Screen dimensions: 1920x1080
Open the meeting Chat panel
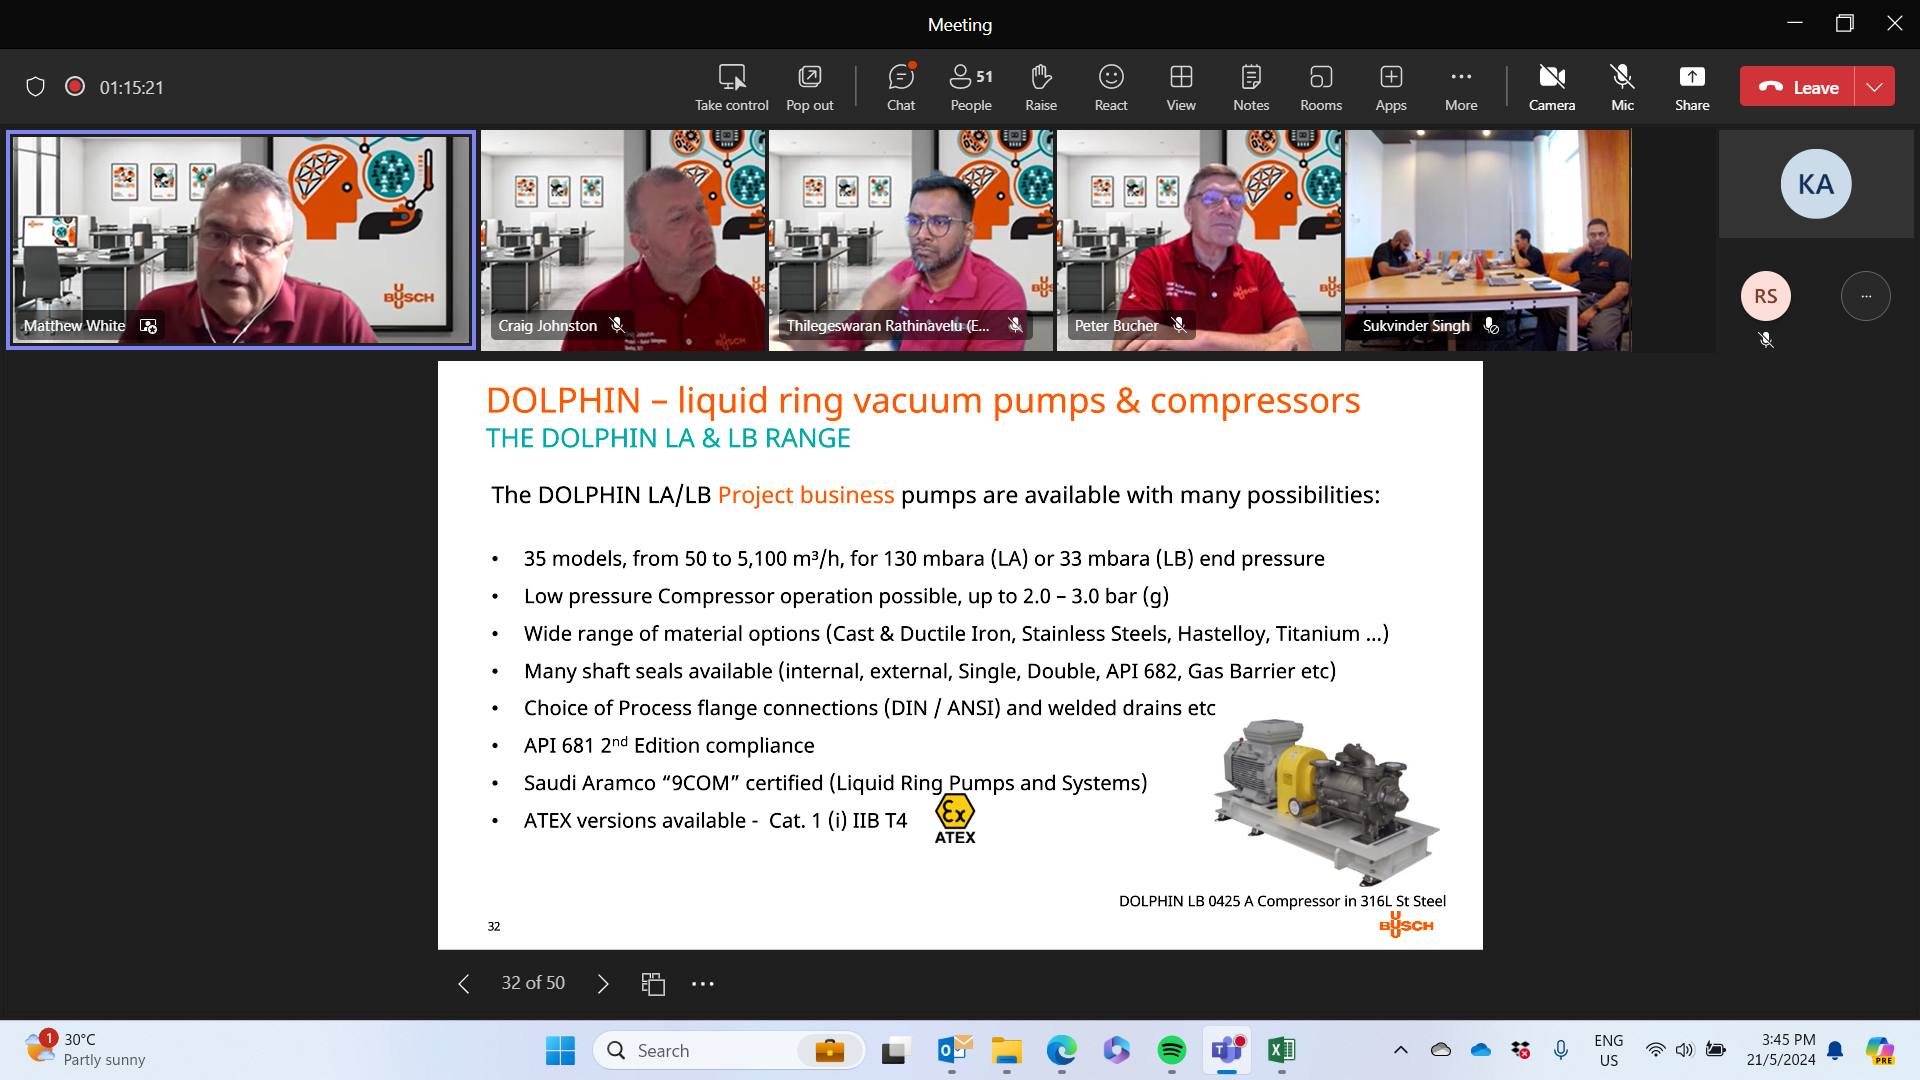pyautogui.click(x=901, y=88)
